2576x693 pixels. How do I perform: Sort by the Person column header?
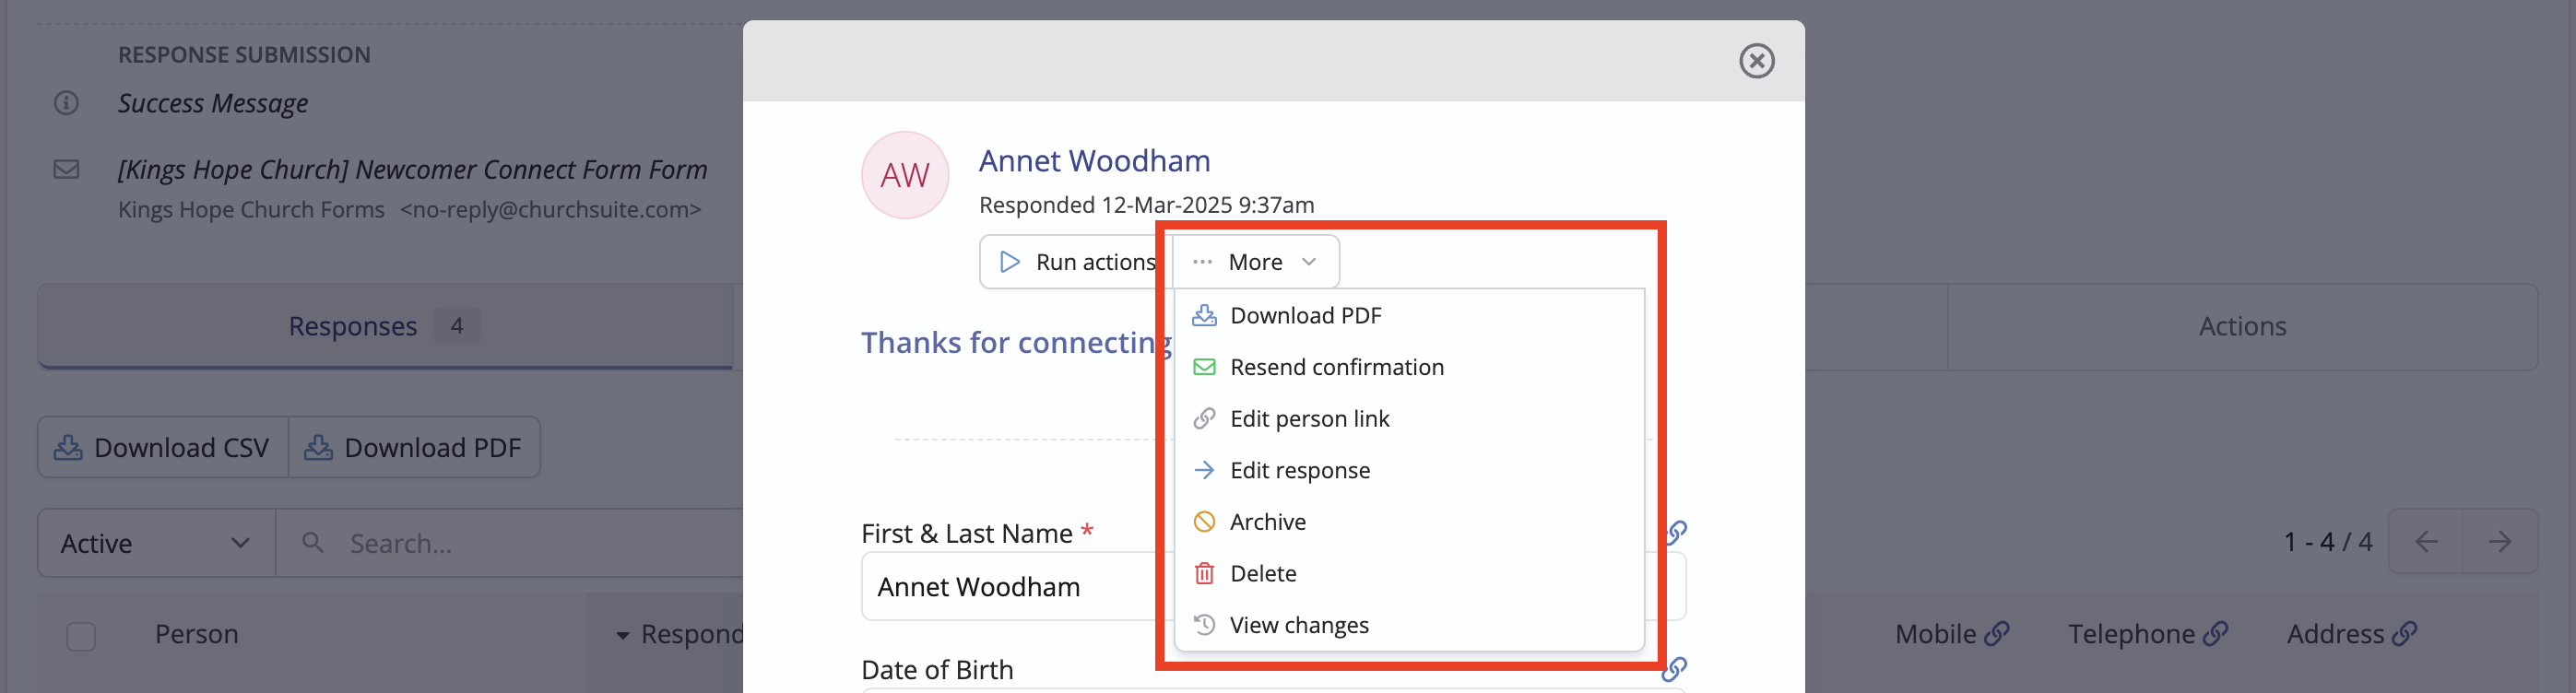196,634
